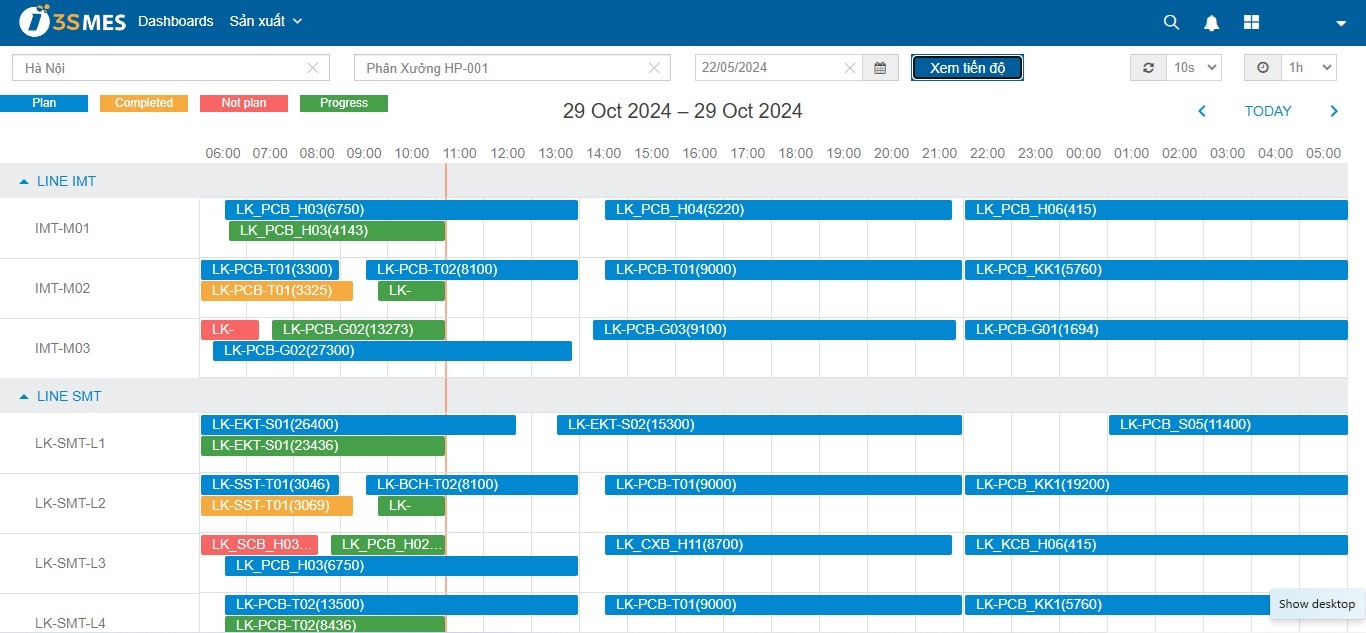Screen dimensions: 1366x633
Task: Clear the Hà Nội field with X
Action: click(312, 68)
